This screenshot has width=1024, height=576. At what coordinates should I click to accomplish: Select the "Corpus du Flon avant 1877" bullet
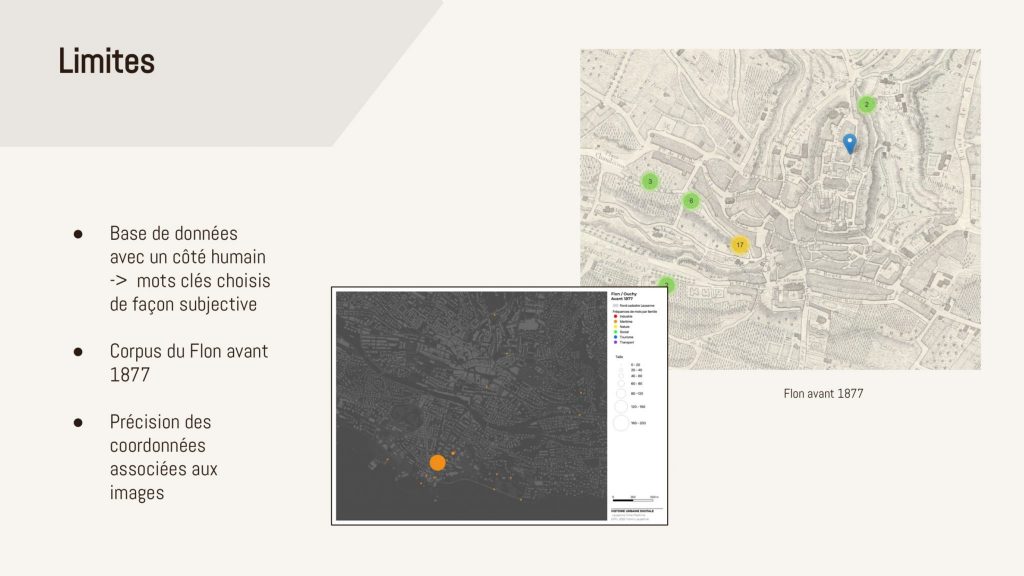[188, 365]
